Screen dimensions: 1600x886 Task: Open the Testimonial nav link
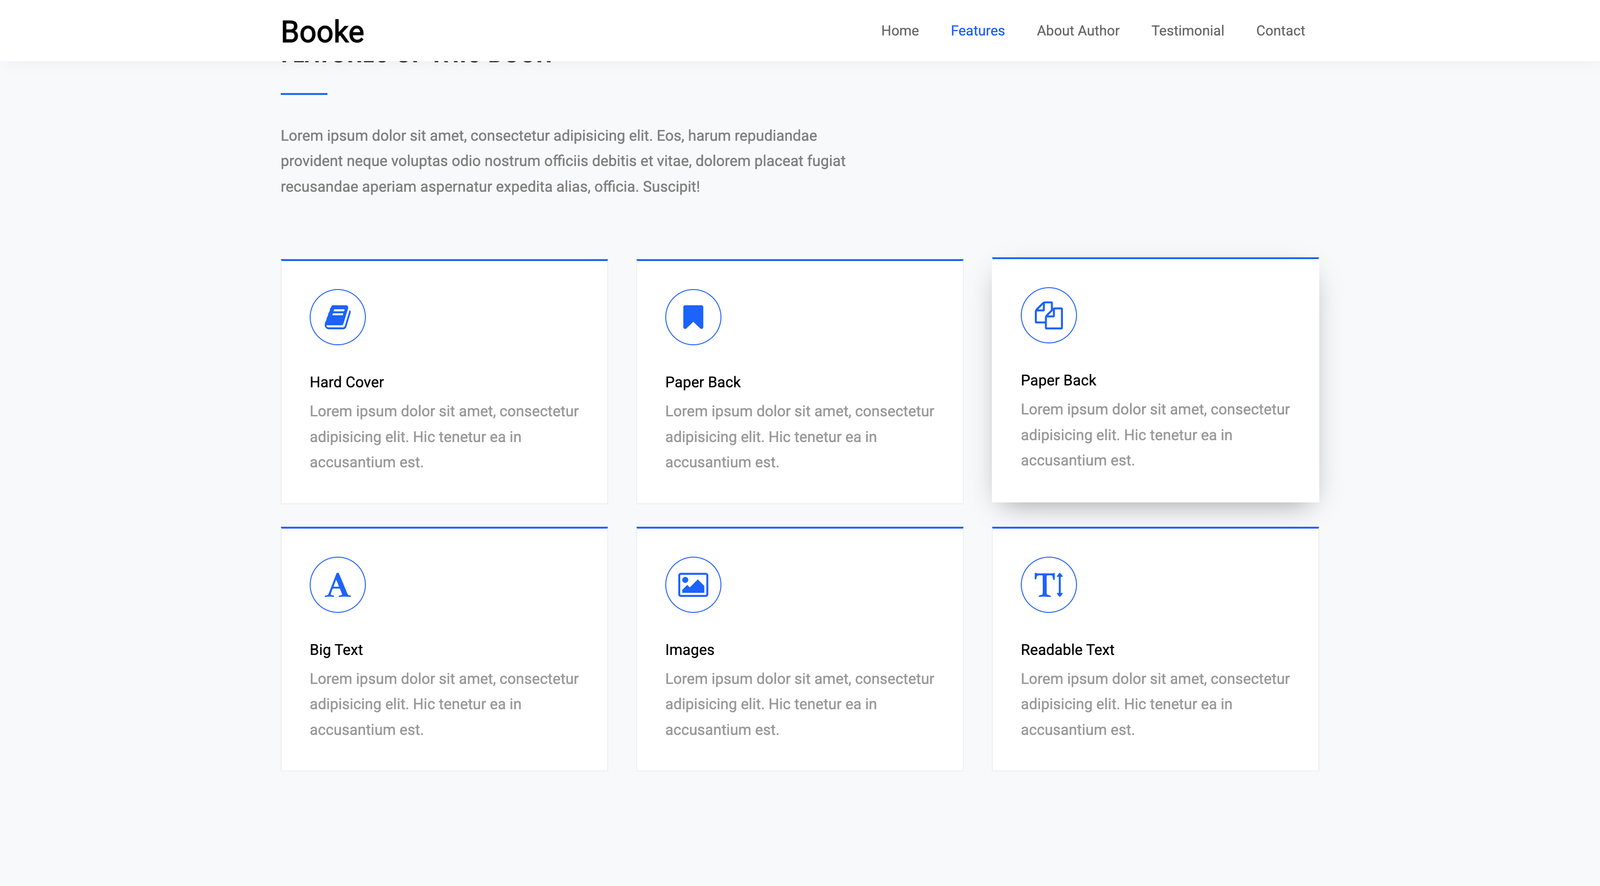pos(1187,31)
